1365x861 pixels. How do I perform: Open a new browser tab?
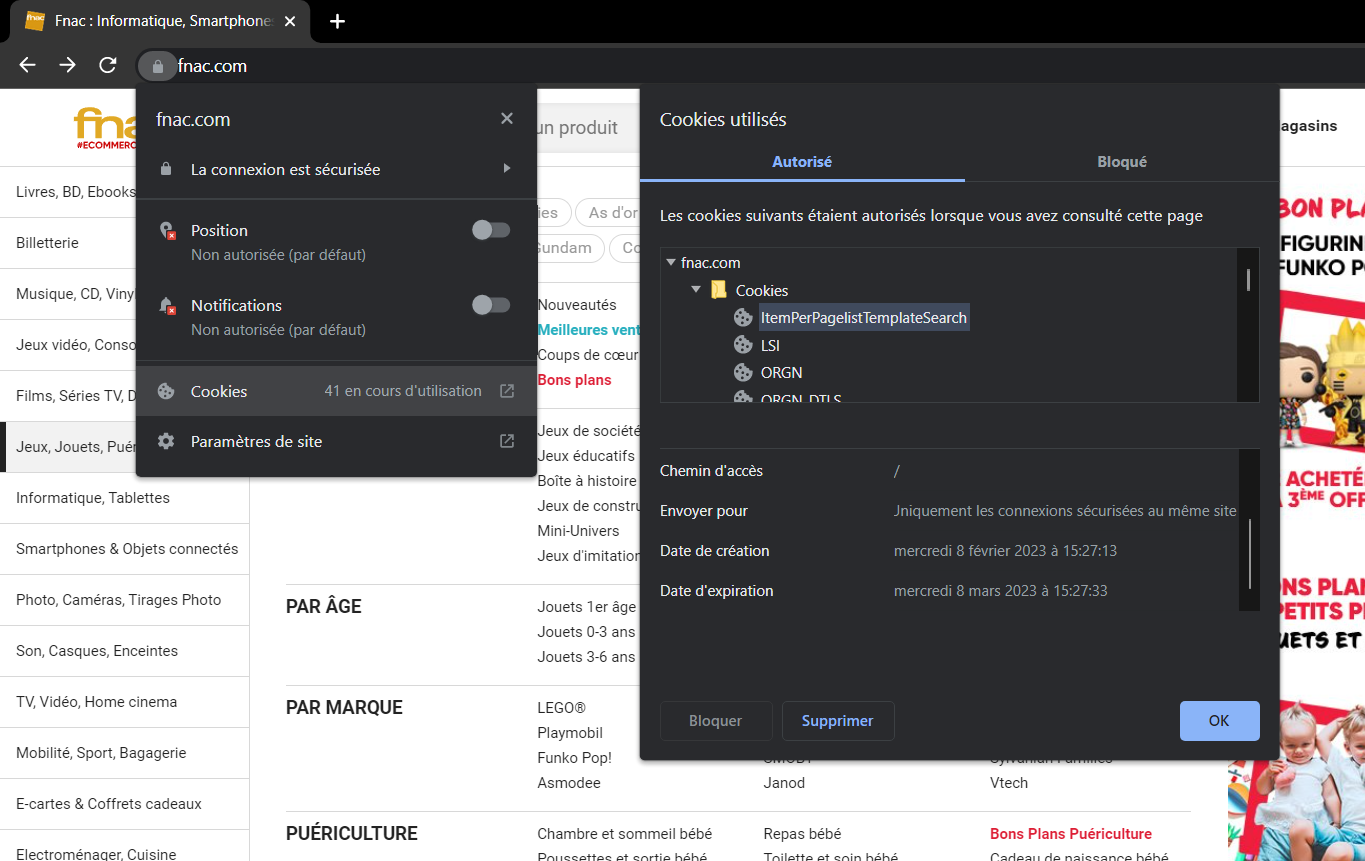[337, 21]
